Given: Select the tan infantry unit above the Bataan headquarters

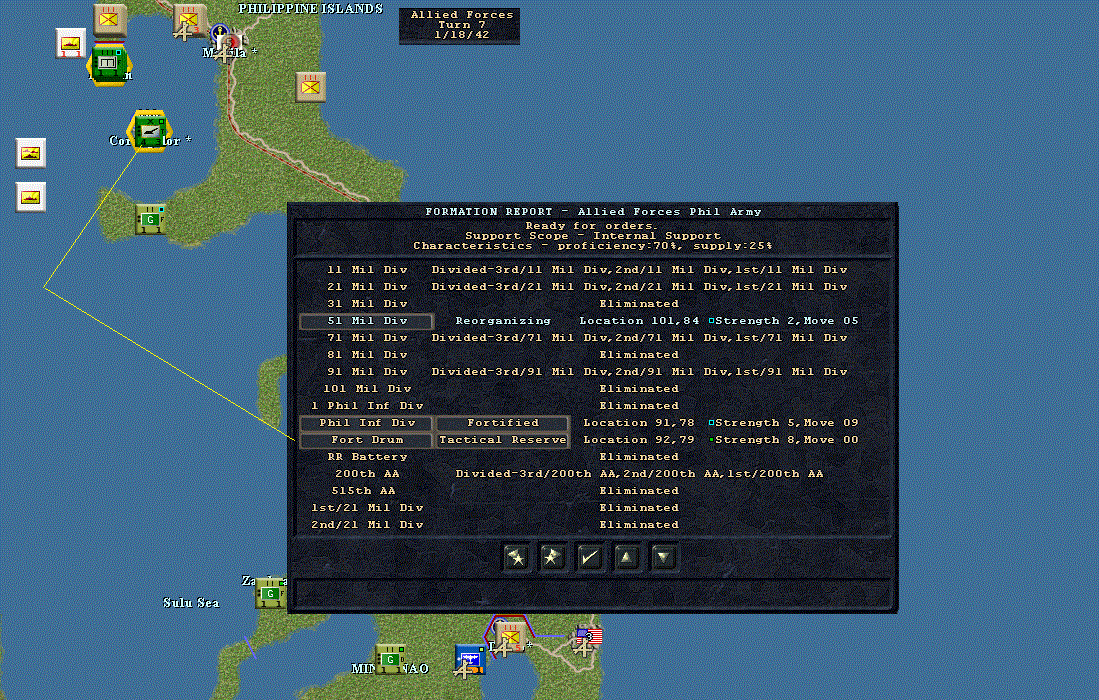Looking at the screenshot, I should point(110,20).
